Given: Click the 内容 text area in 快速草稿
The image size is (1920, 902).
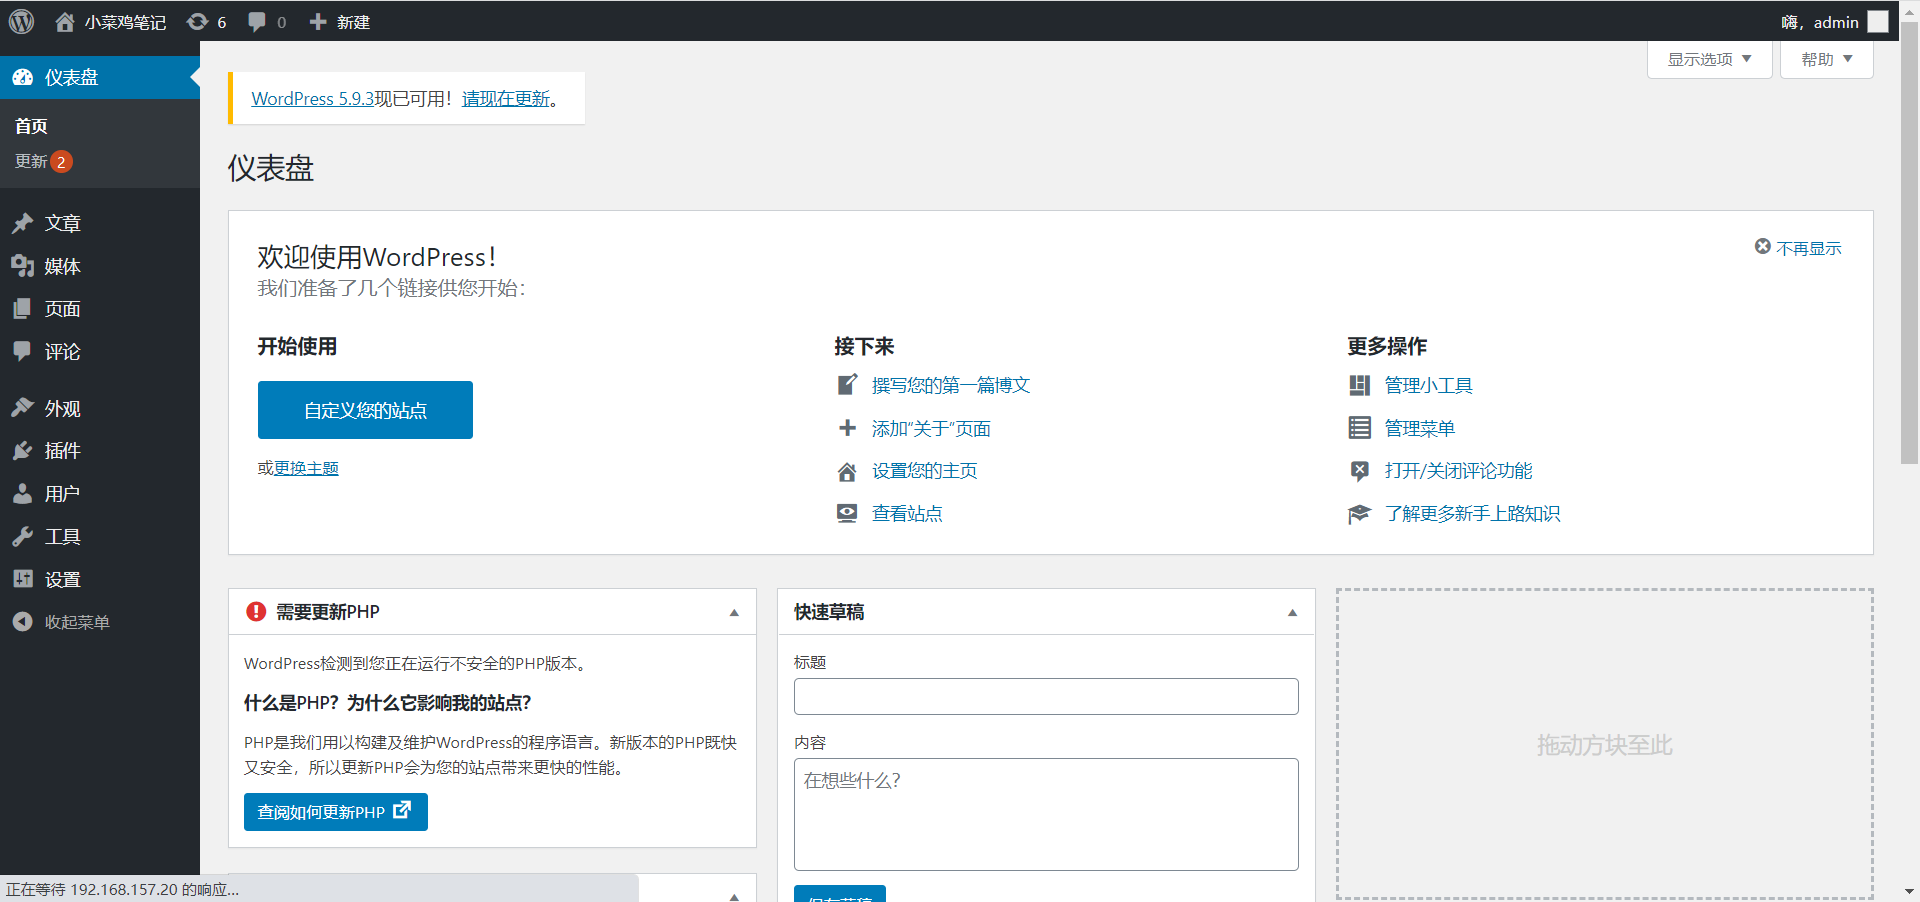Looking at the screenshot, I should pos(1046,814).
